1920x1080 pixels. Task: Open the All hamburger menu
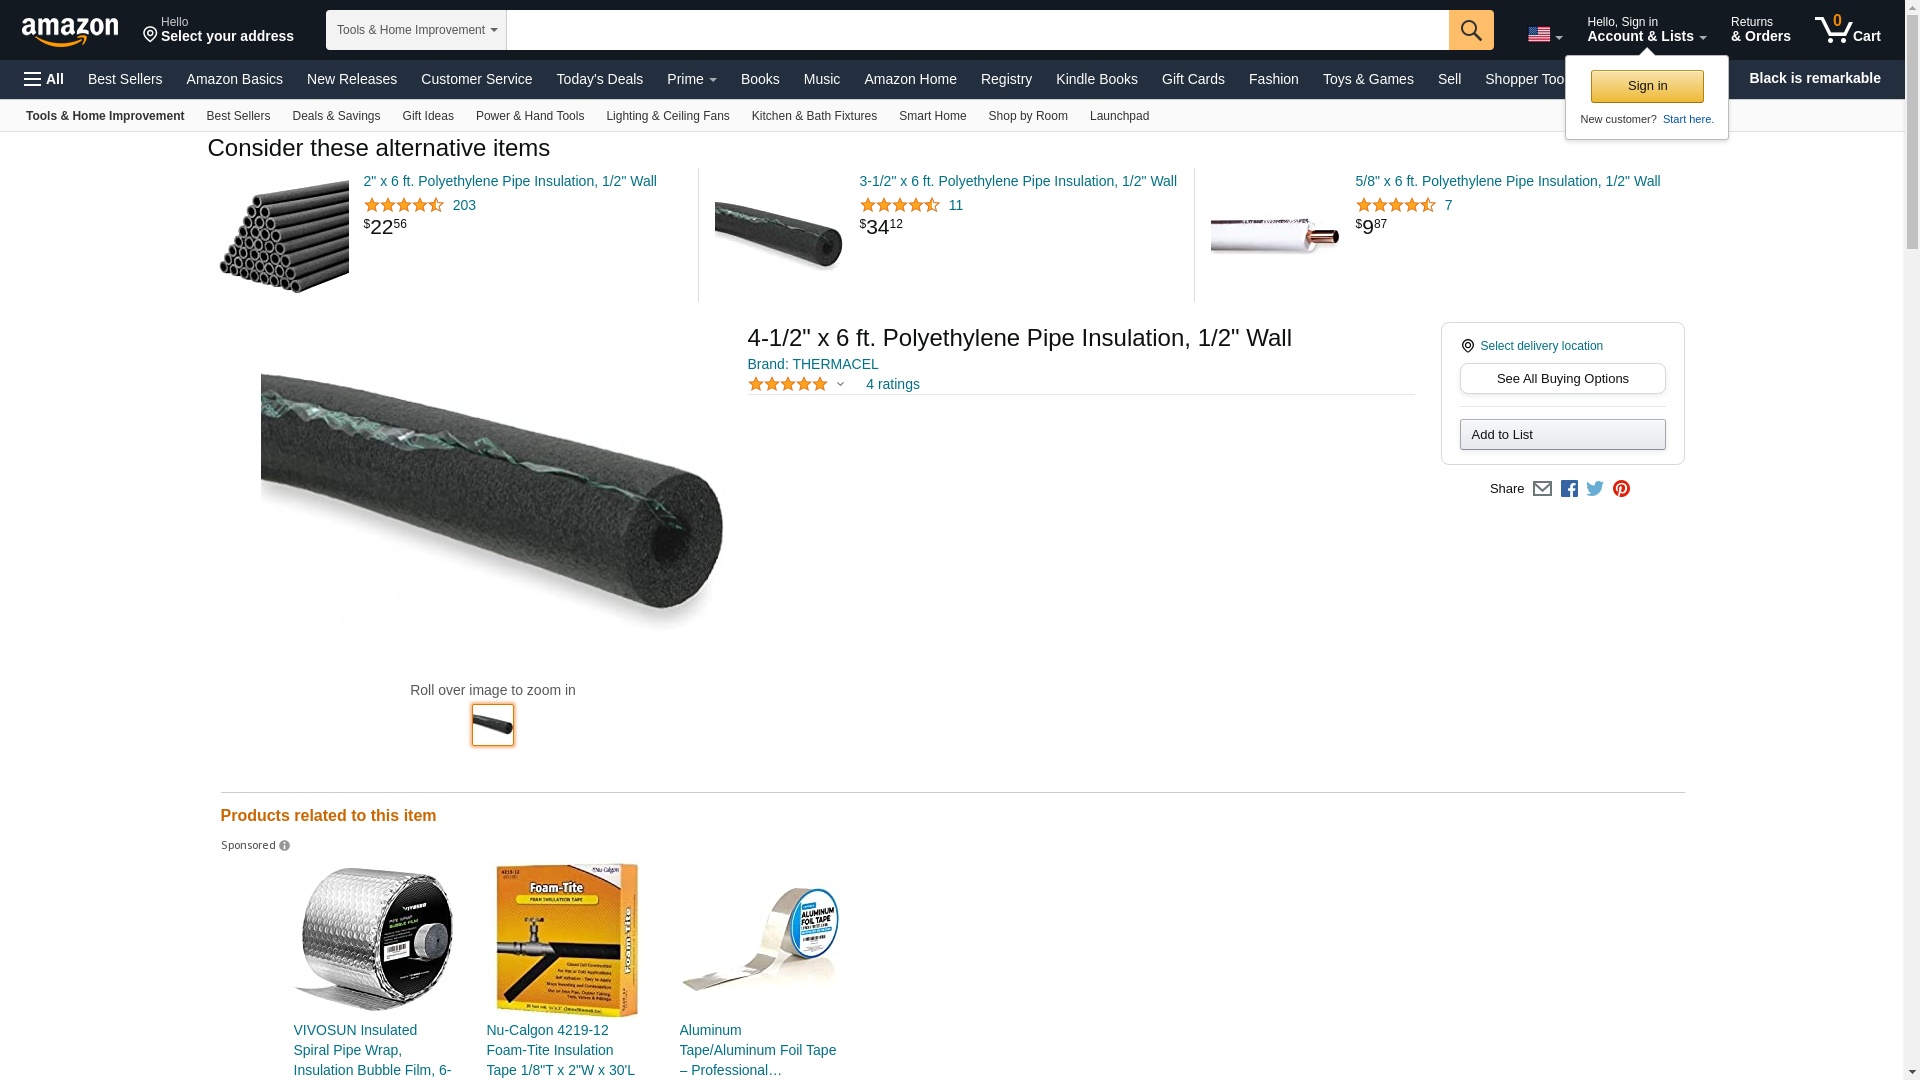click(x=44, y=79)
